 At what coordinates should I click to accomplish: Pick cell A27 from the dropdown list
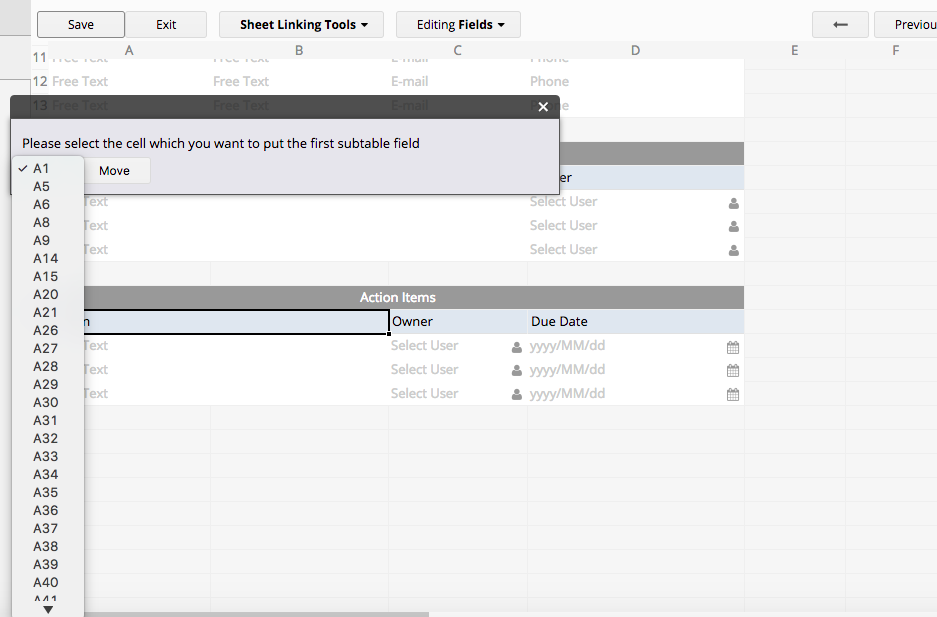click(x=48, y=348)
